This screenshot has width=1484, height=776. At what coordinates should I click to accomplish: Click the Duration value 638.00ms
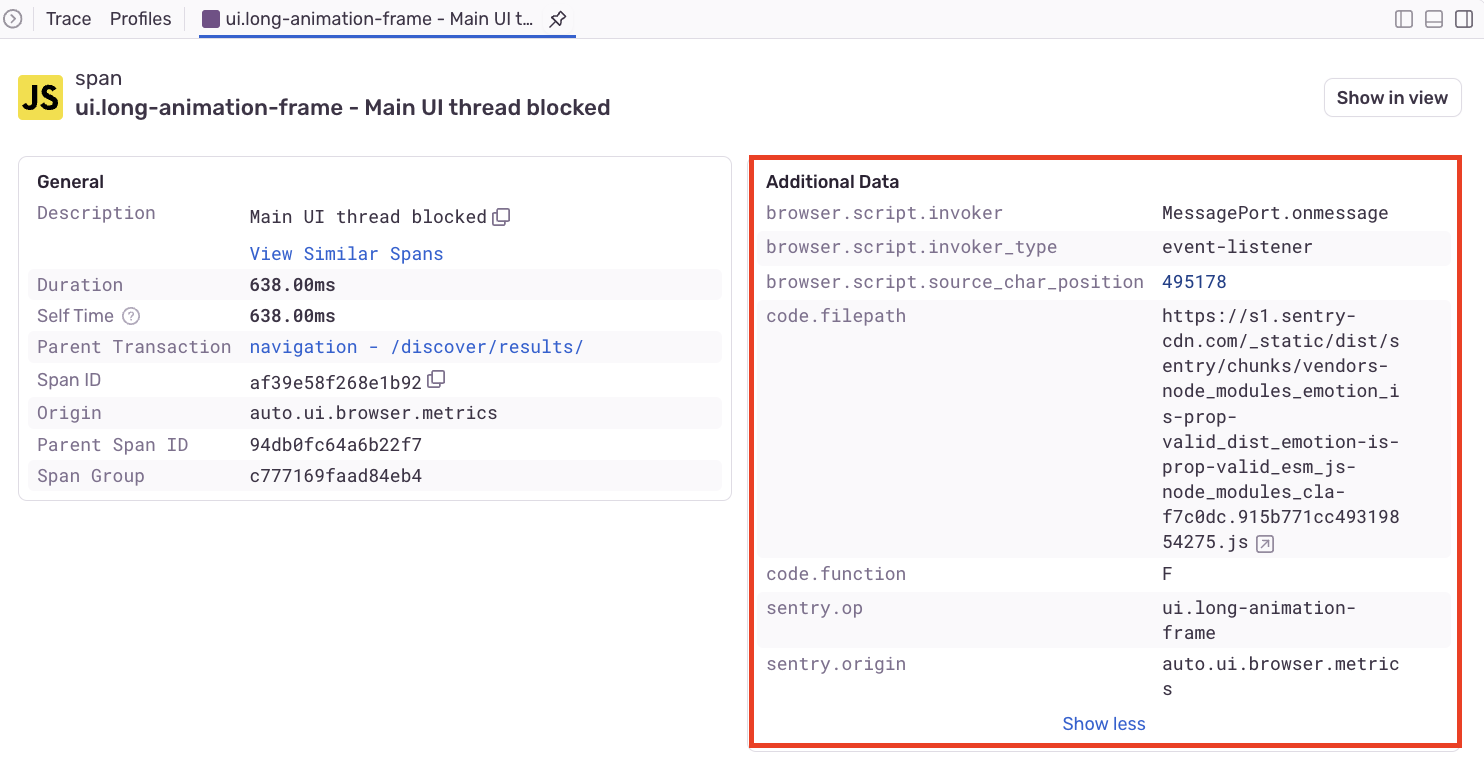click(293, 284)
